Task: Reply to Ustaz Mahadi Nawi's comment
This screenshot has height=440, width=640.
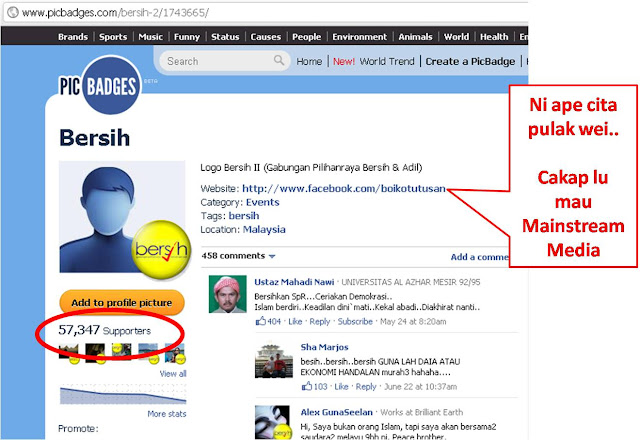Action: point(320,321)
